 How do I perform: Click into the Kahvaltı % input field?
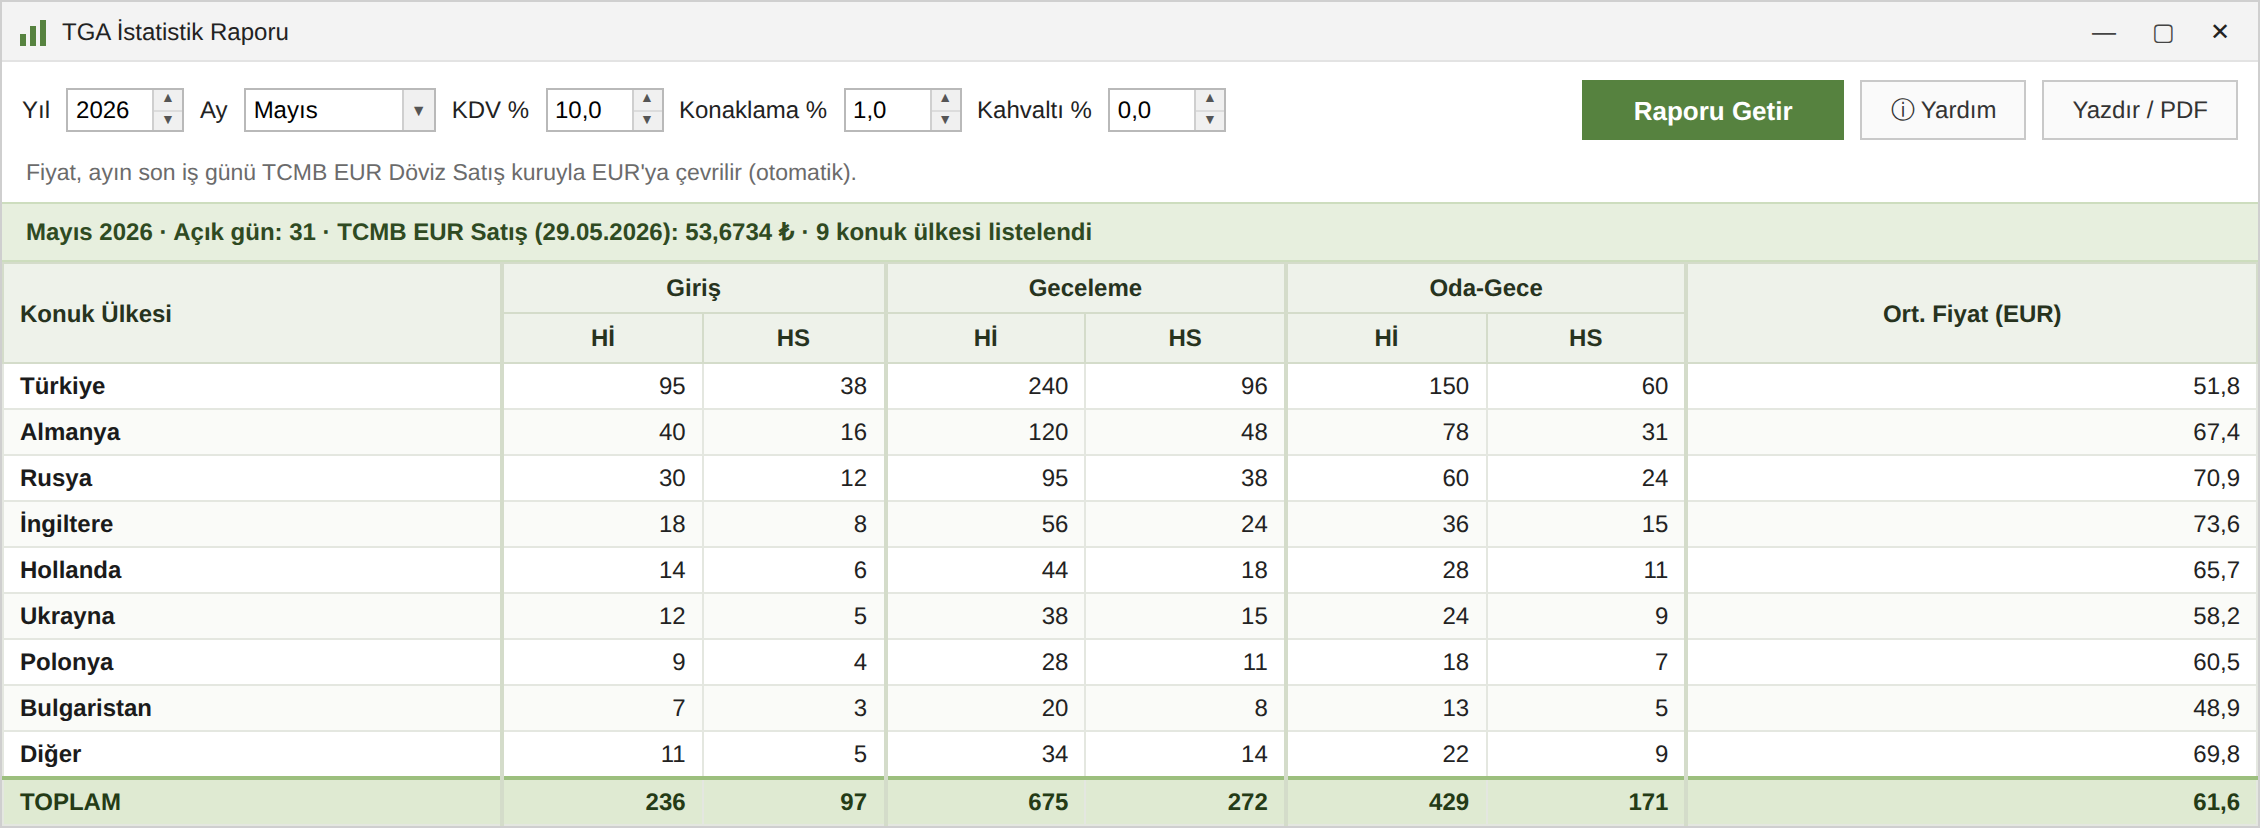[x=1152, y=110]
